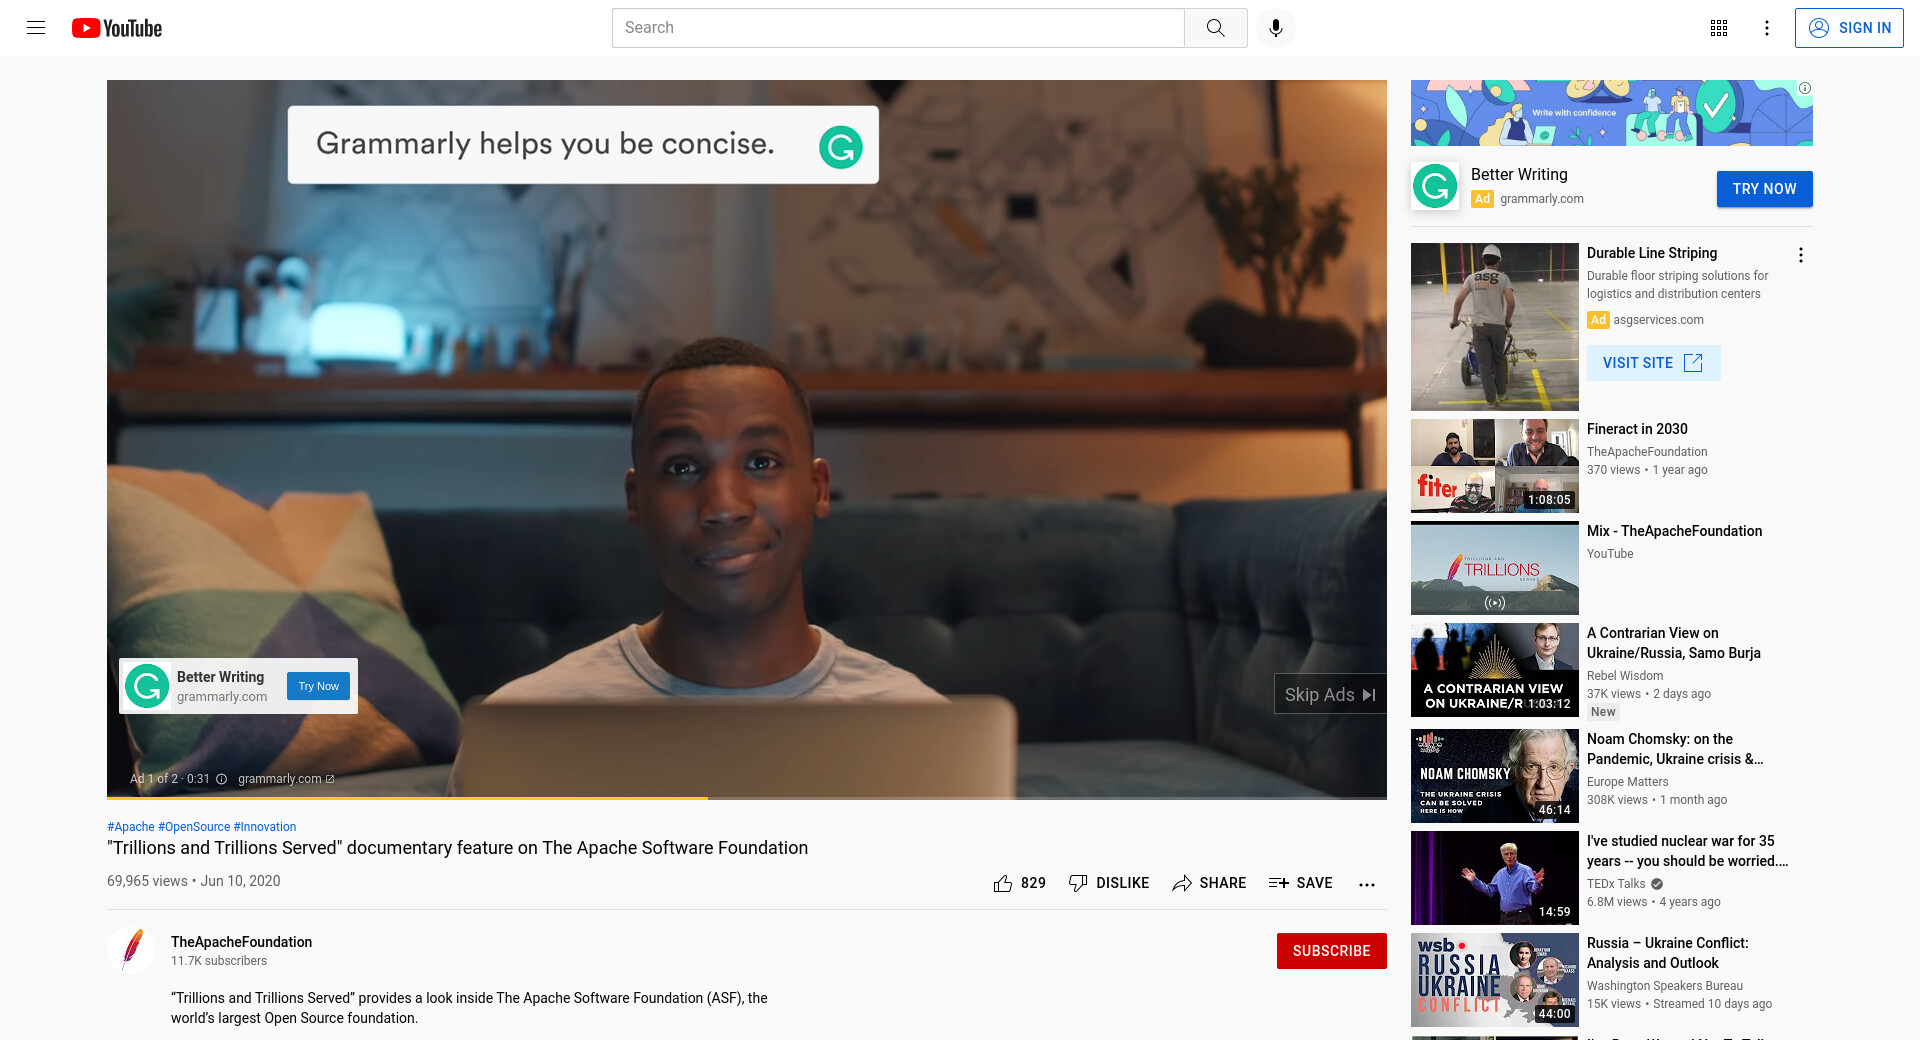Click the Better Writing sidebar ad title
1920x1040 pixels.
tap(1519, 174)
